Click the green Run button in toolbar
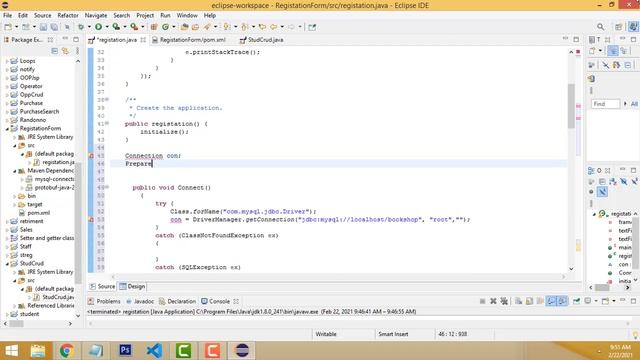This screenshot has width=640, height=360. [98, 27]
